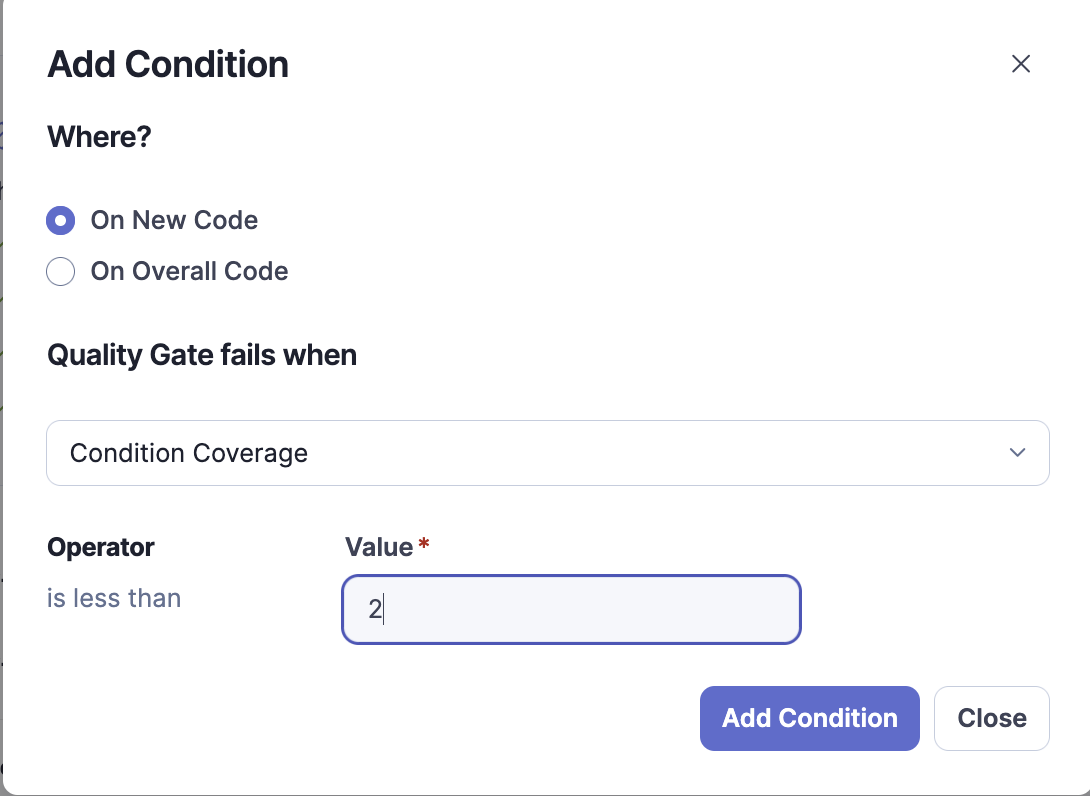Click the Quality Gate fails when heading
This screenshot has height=796, width=1090.
coord(202,355)
